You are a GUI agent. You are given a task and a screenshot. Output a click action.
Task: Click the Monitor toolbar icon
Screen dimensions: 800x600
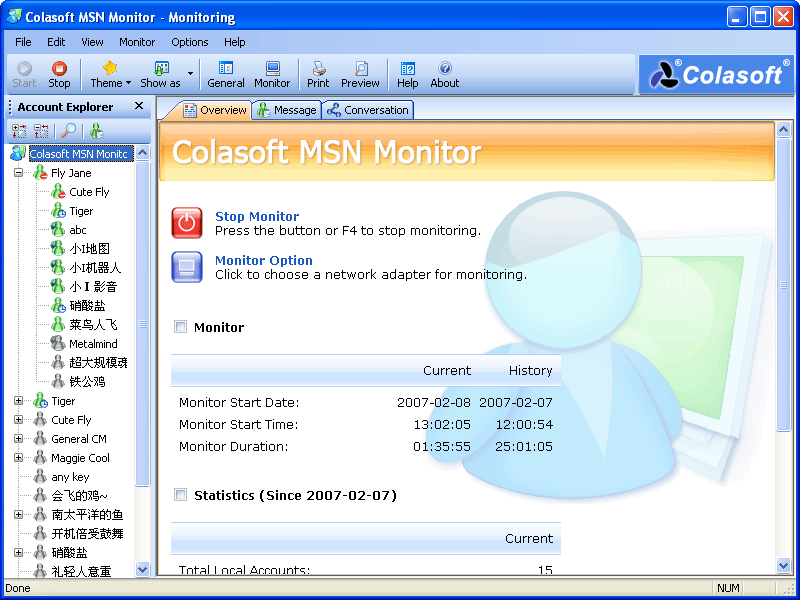(x=271, y=74)
